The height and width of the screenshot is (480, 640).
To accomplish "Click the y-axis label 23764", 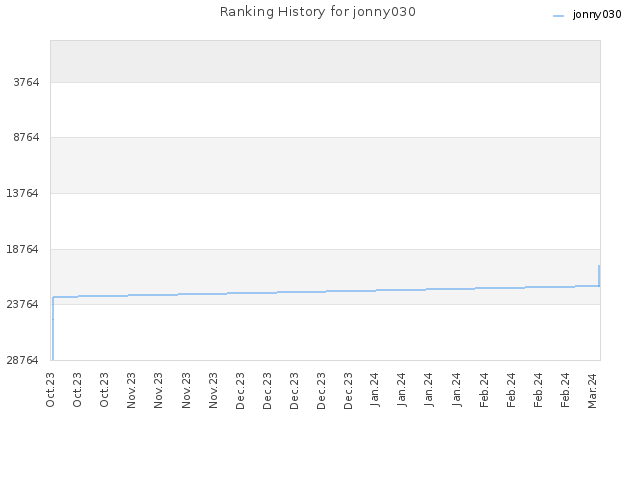I will [23, 304].
